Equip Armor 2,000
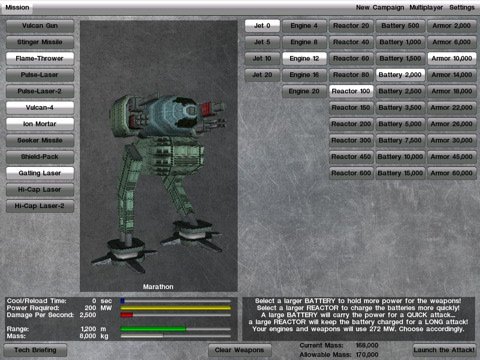The width and height of the screenshot is (480, 360). [x=452, y=26]
